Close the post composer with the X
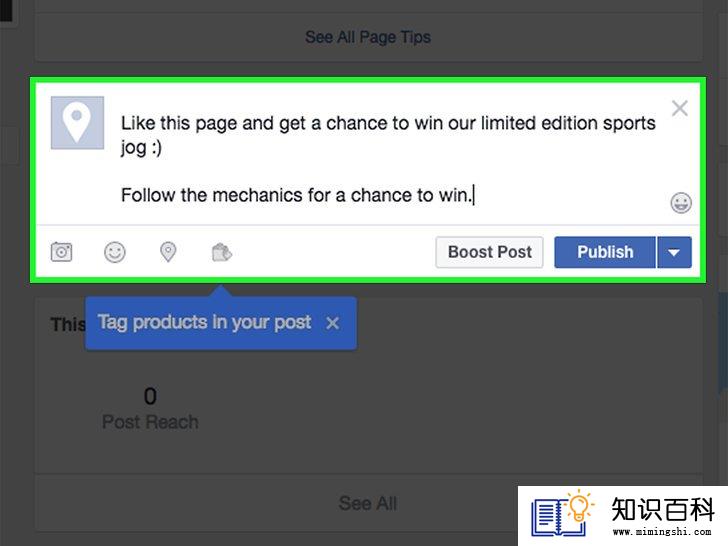The width and height of the screenshot is (728, 546). point(680,108)
